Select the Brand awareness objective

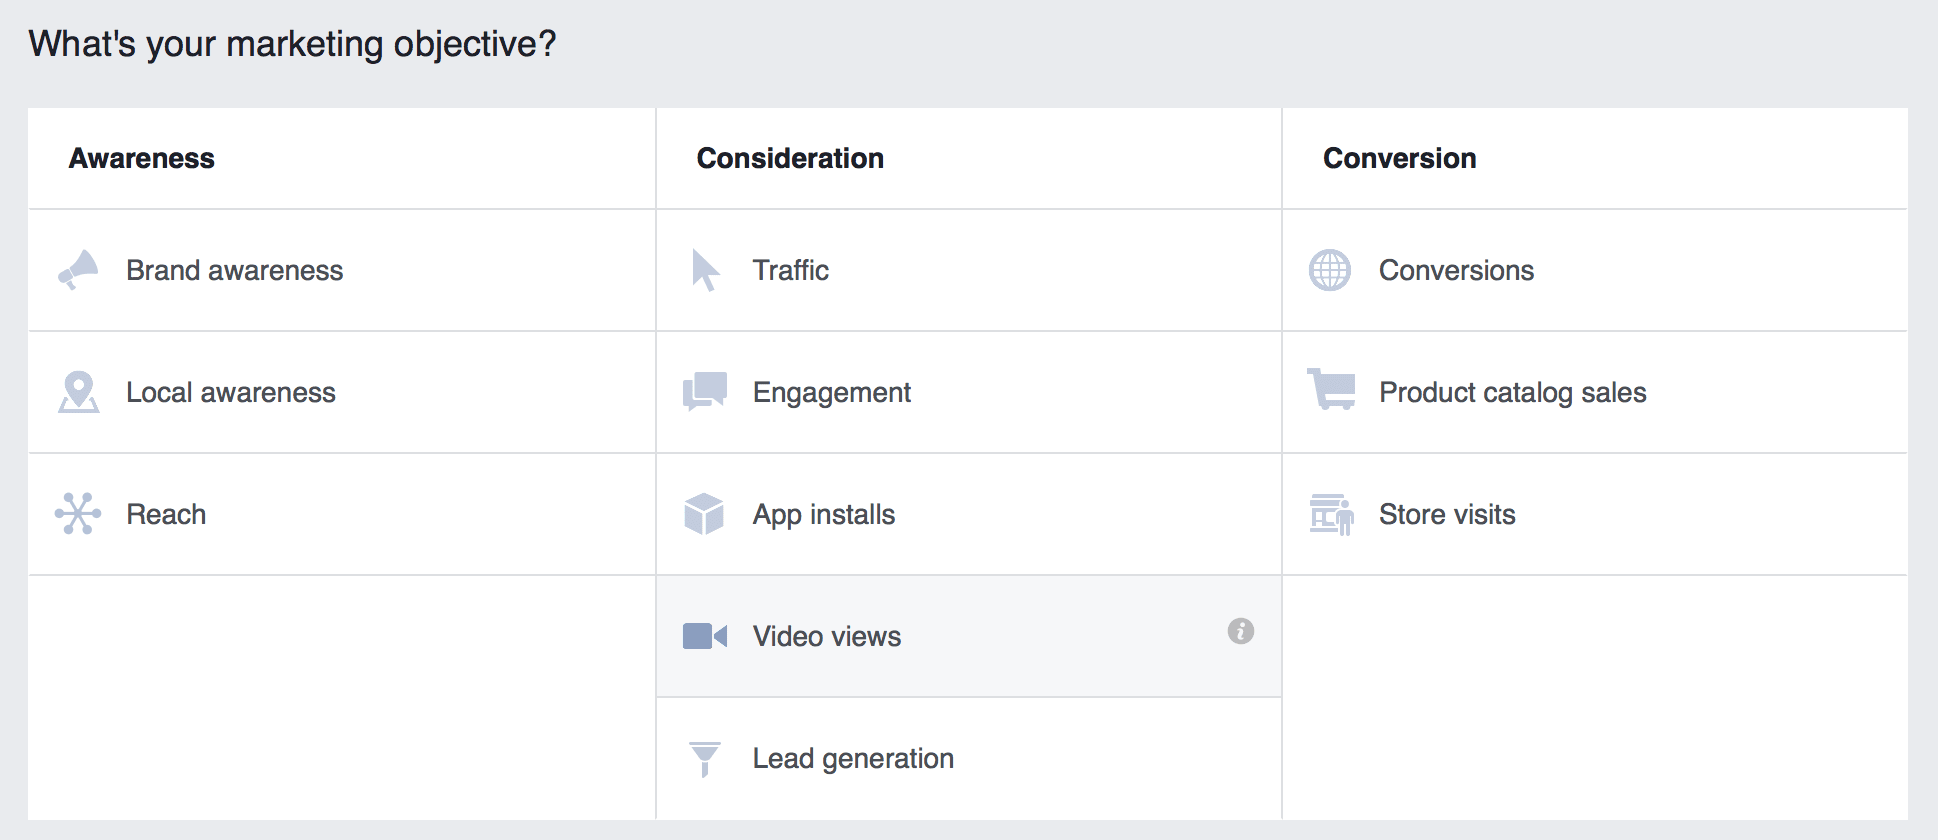tap(234, 270)
